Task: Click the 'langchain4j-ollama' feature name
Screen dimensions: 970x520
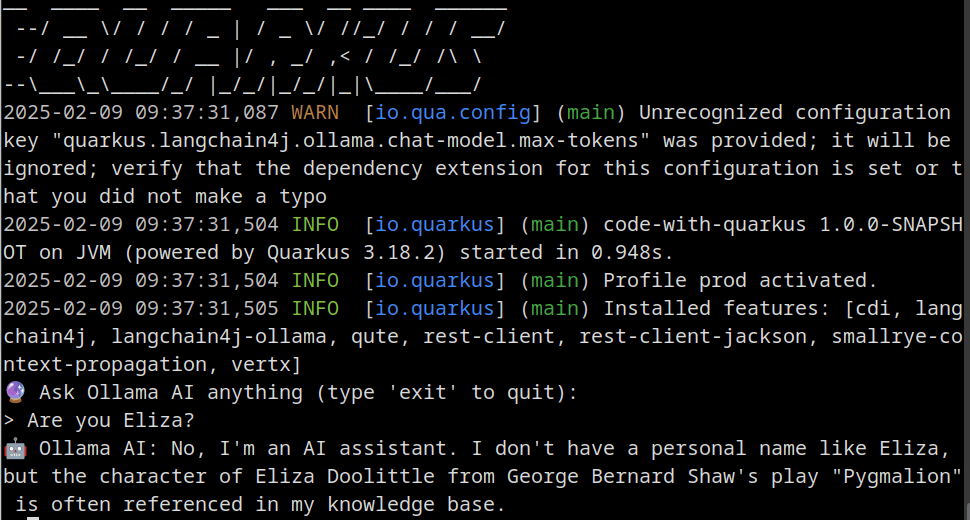Action: click(x=218, y=336)
